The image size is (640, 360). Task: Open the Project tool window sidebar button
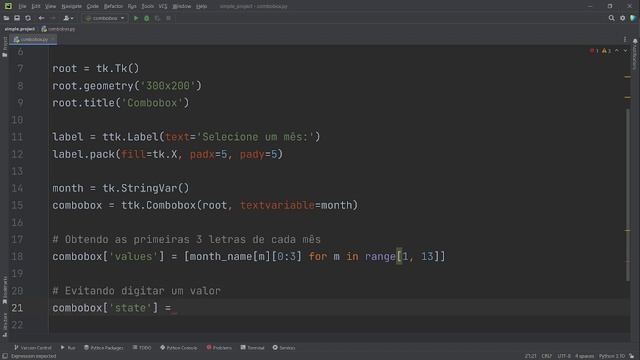(4, 47)
